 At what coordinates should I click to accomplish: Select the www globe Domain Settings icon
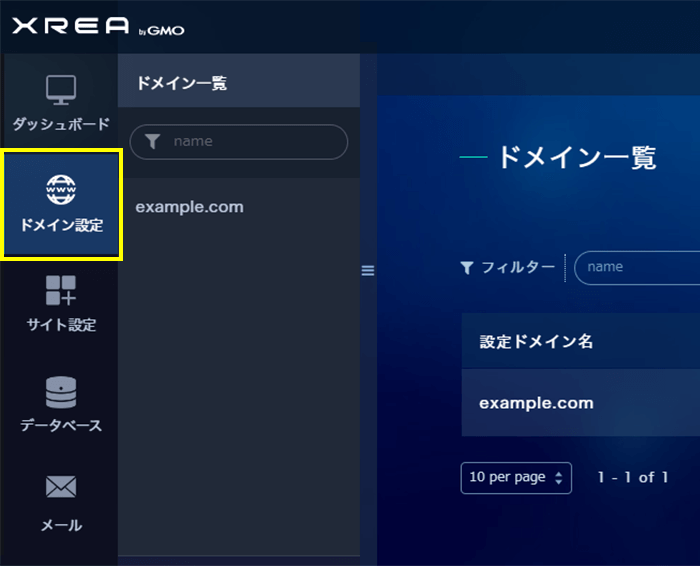pyautogui.click(x=61, y=187)
